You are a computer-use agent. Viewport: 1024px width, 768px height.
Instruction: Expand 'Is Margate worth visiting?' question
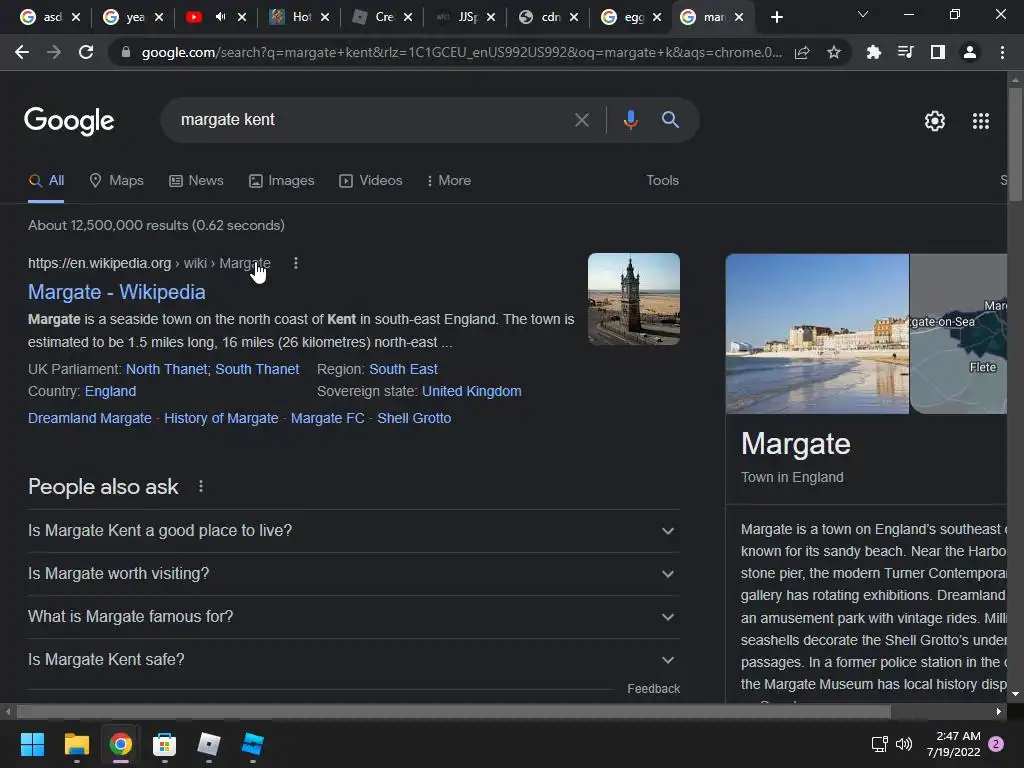pyautogui.click(x=354, y=574)
